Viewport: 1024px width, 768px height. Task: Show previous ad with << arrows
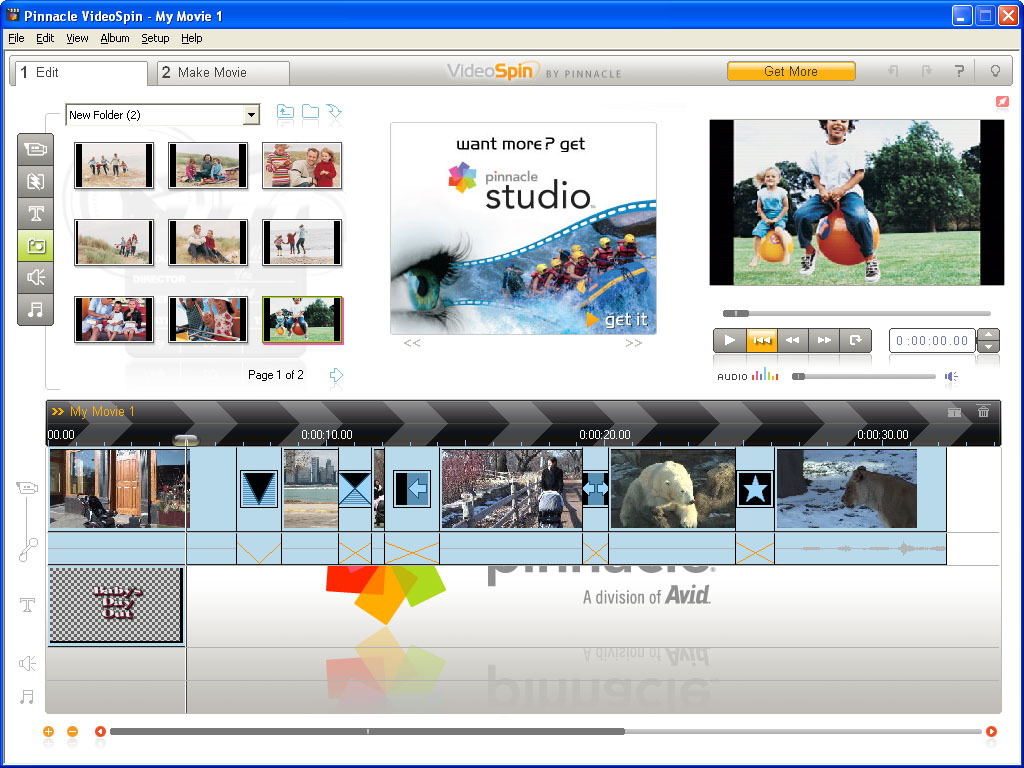(412, 343)
